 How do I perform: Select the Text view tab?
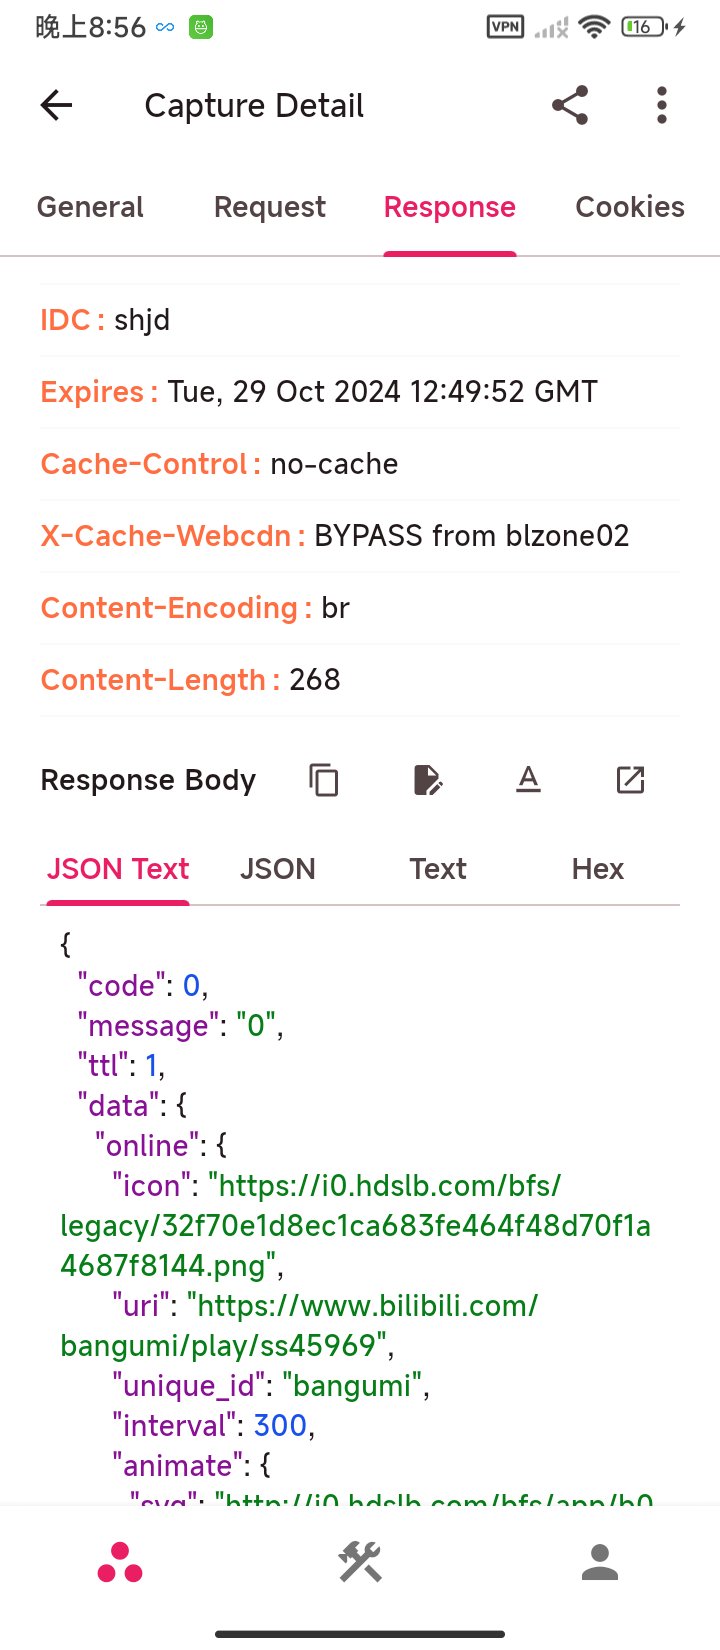pyautogui.click(x=438, y=869)
